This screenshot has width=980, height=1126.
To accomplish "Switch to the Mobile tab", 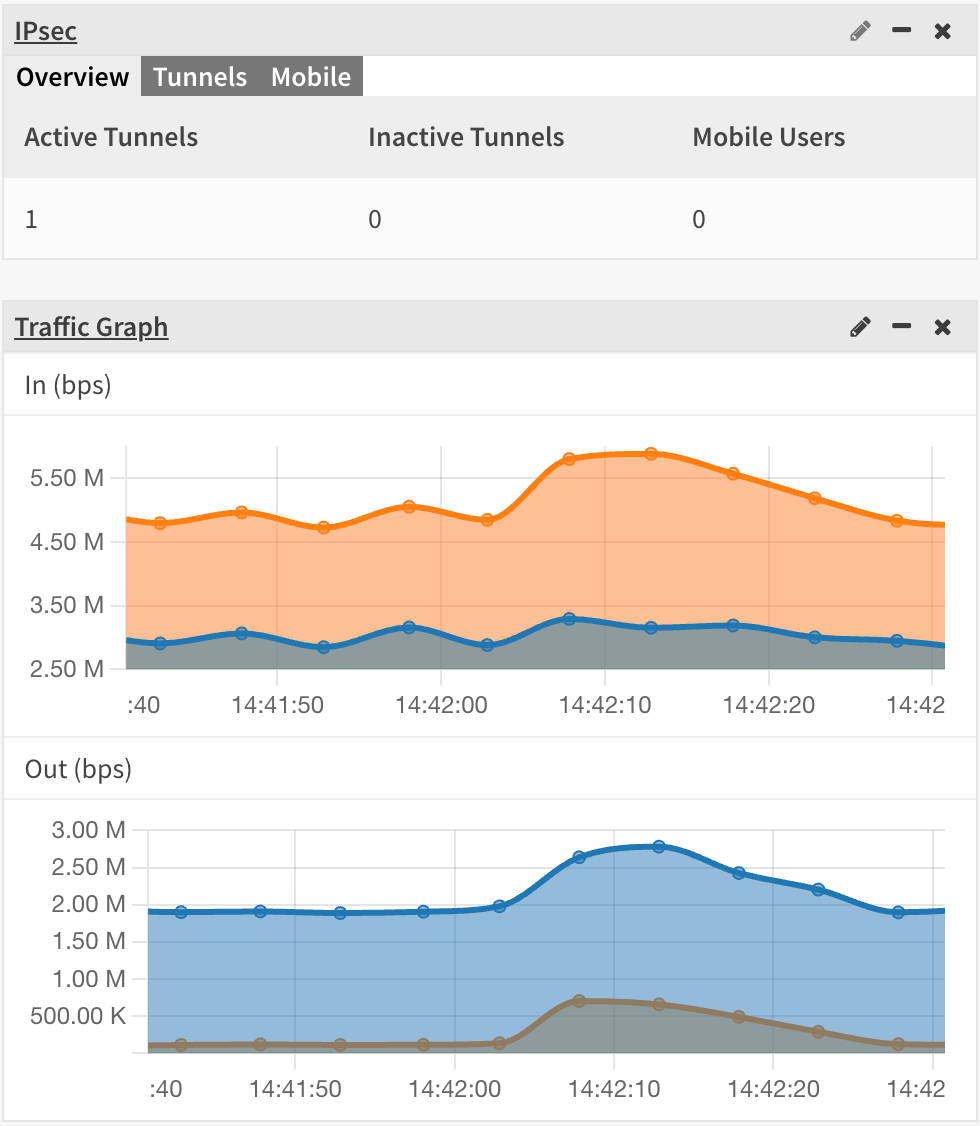I will [310, 76].
